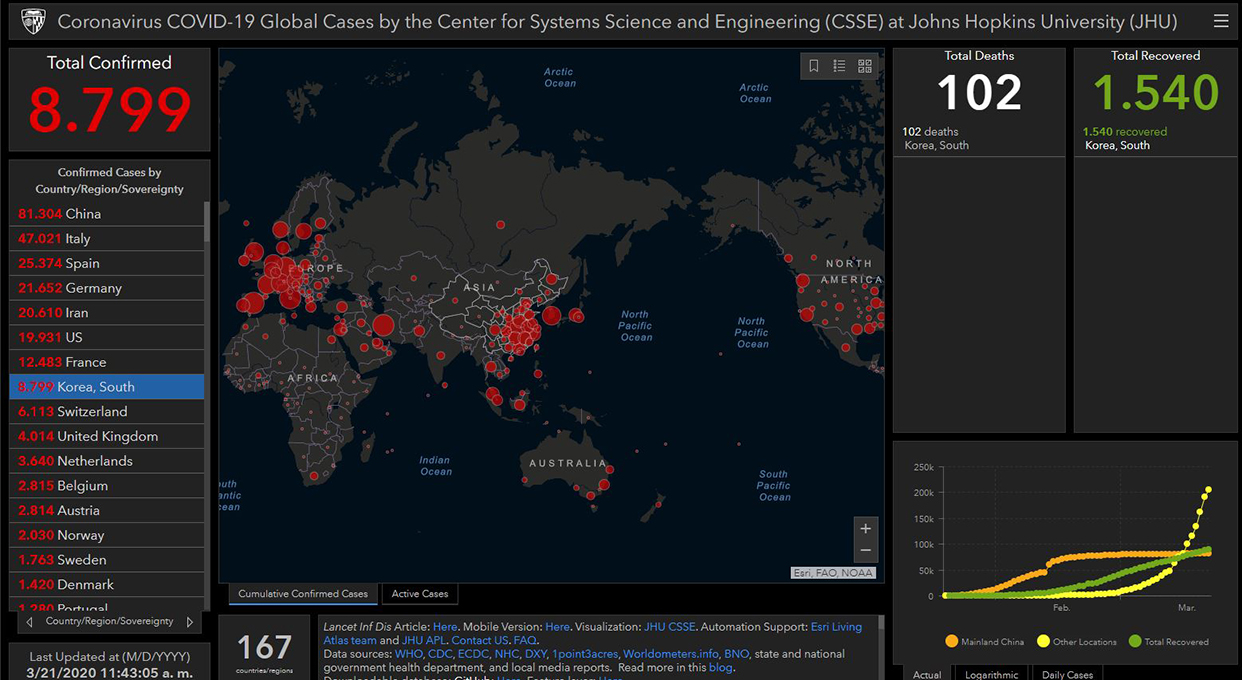The width and height of the screenshot is (1242, 680).
Task: Open the BNO data source link
Action: coord(736,654)
